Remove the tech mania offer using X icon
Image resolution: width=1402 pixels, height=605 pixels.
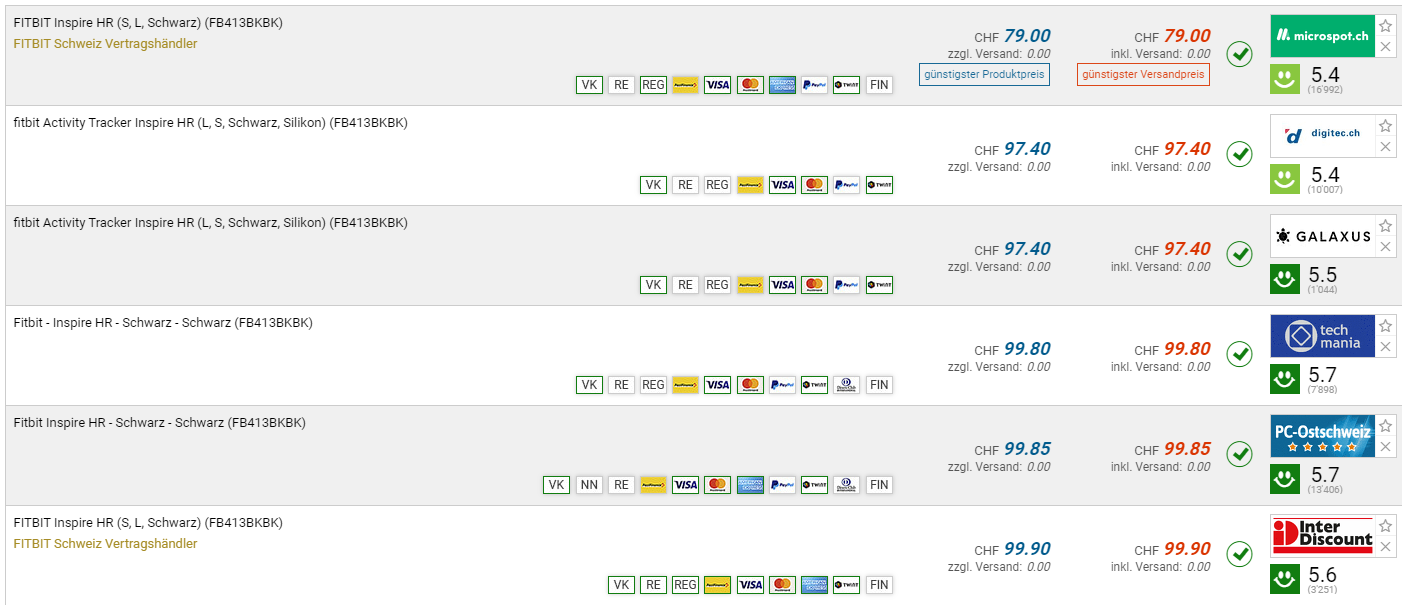tap(1385, 347)
